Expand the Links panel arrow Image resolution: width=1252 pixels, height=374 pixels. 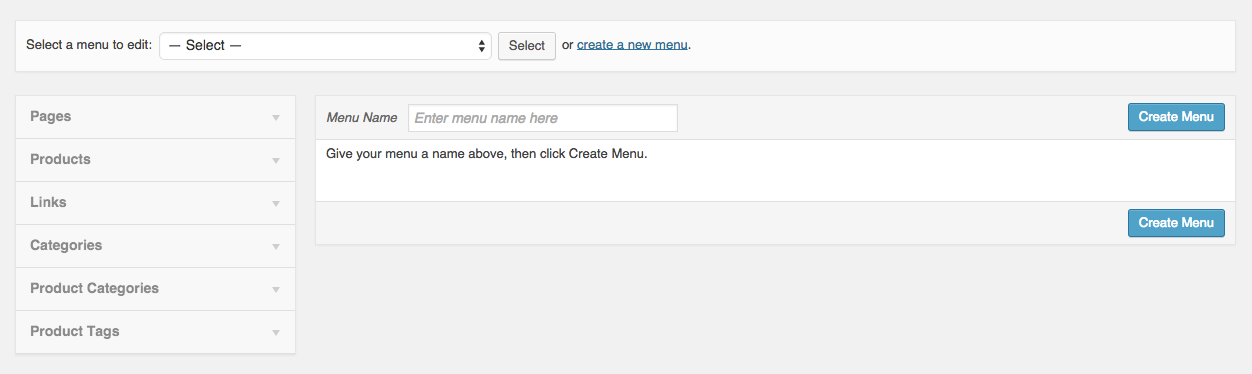pyautogui.click(x=276, y=204)
